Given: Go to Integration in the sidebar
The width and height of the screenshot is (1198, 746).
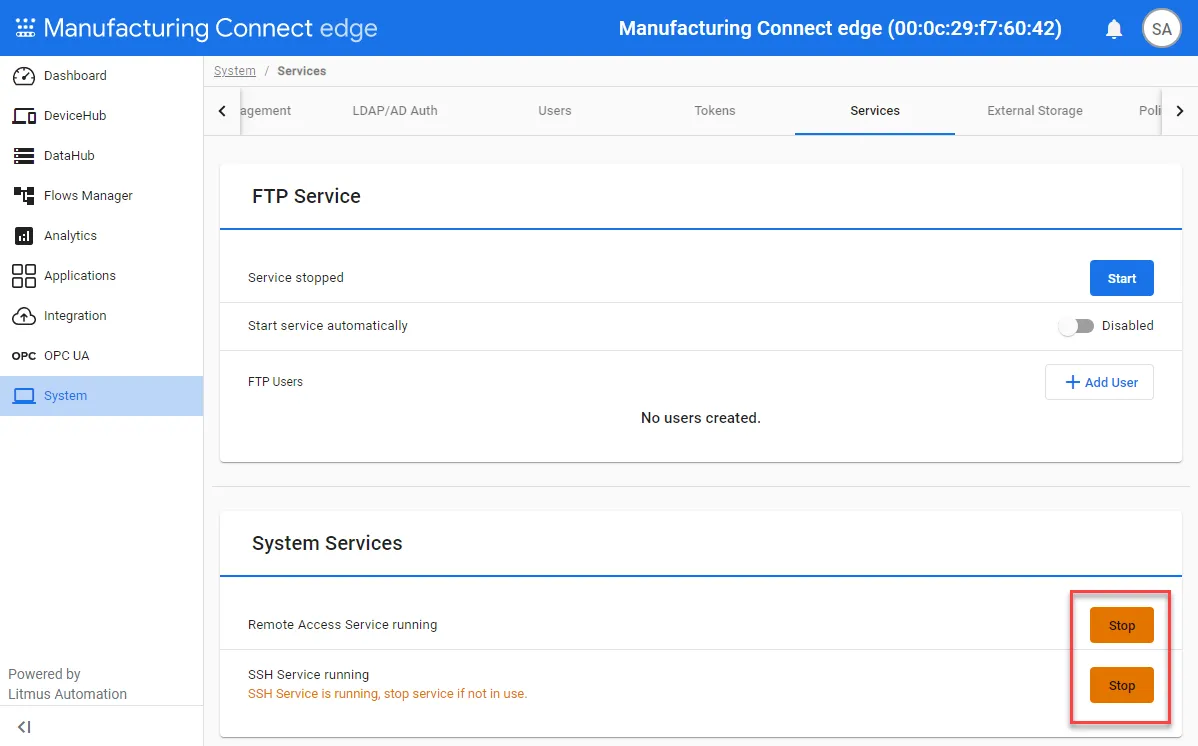Looking at the screenshot, I should click(102, 316).
